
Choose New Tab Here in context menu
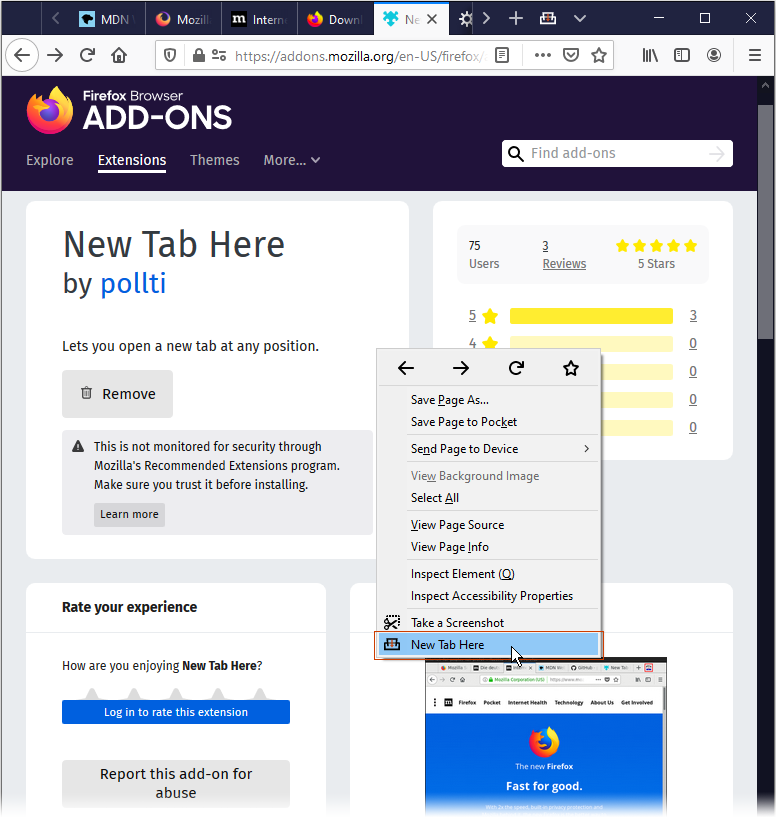coord(488,645)
